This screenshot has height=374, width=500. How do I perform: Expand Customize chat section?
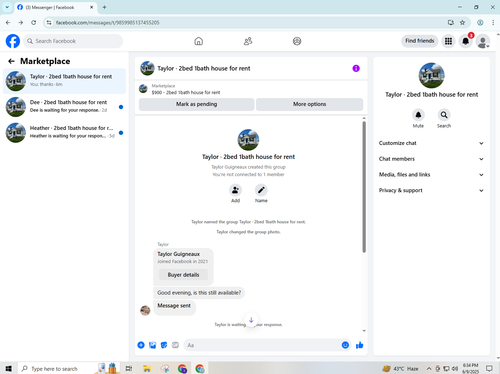point(431,143)
